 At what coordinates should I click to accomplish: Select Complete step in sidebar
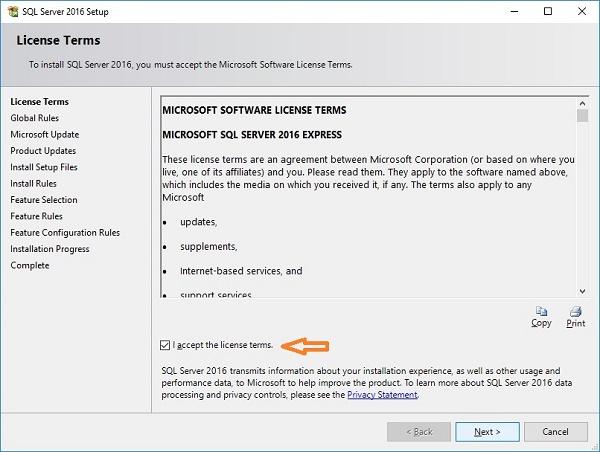click(30, 266)
